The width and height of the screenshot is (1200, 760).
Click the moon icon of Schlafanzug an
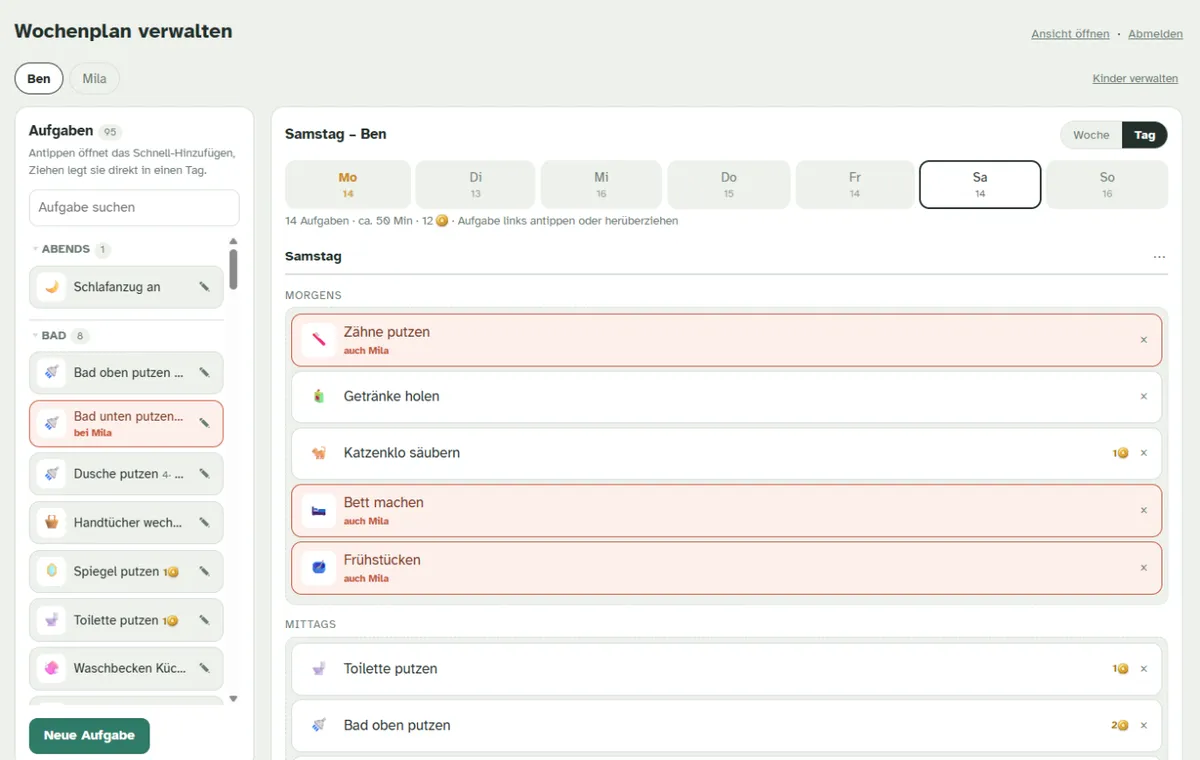coord(52,287)
